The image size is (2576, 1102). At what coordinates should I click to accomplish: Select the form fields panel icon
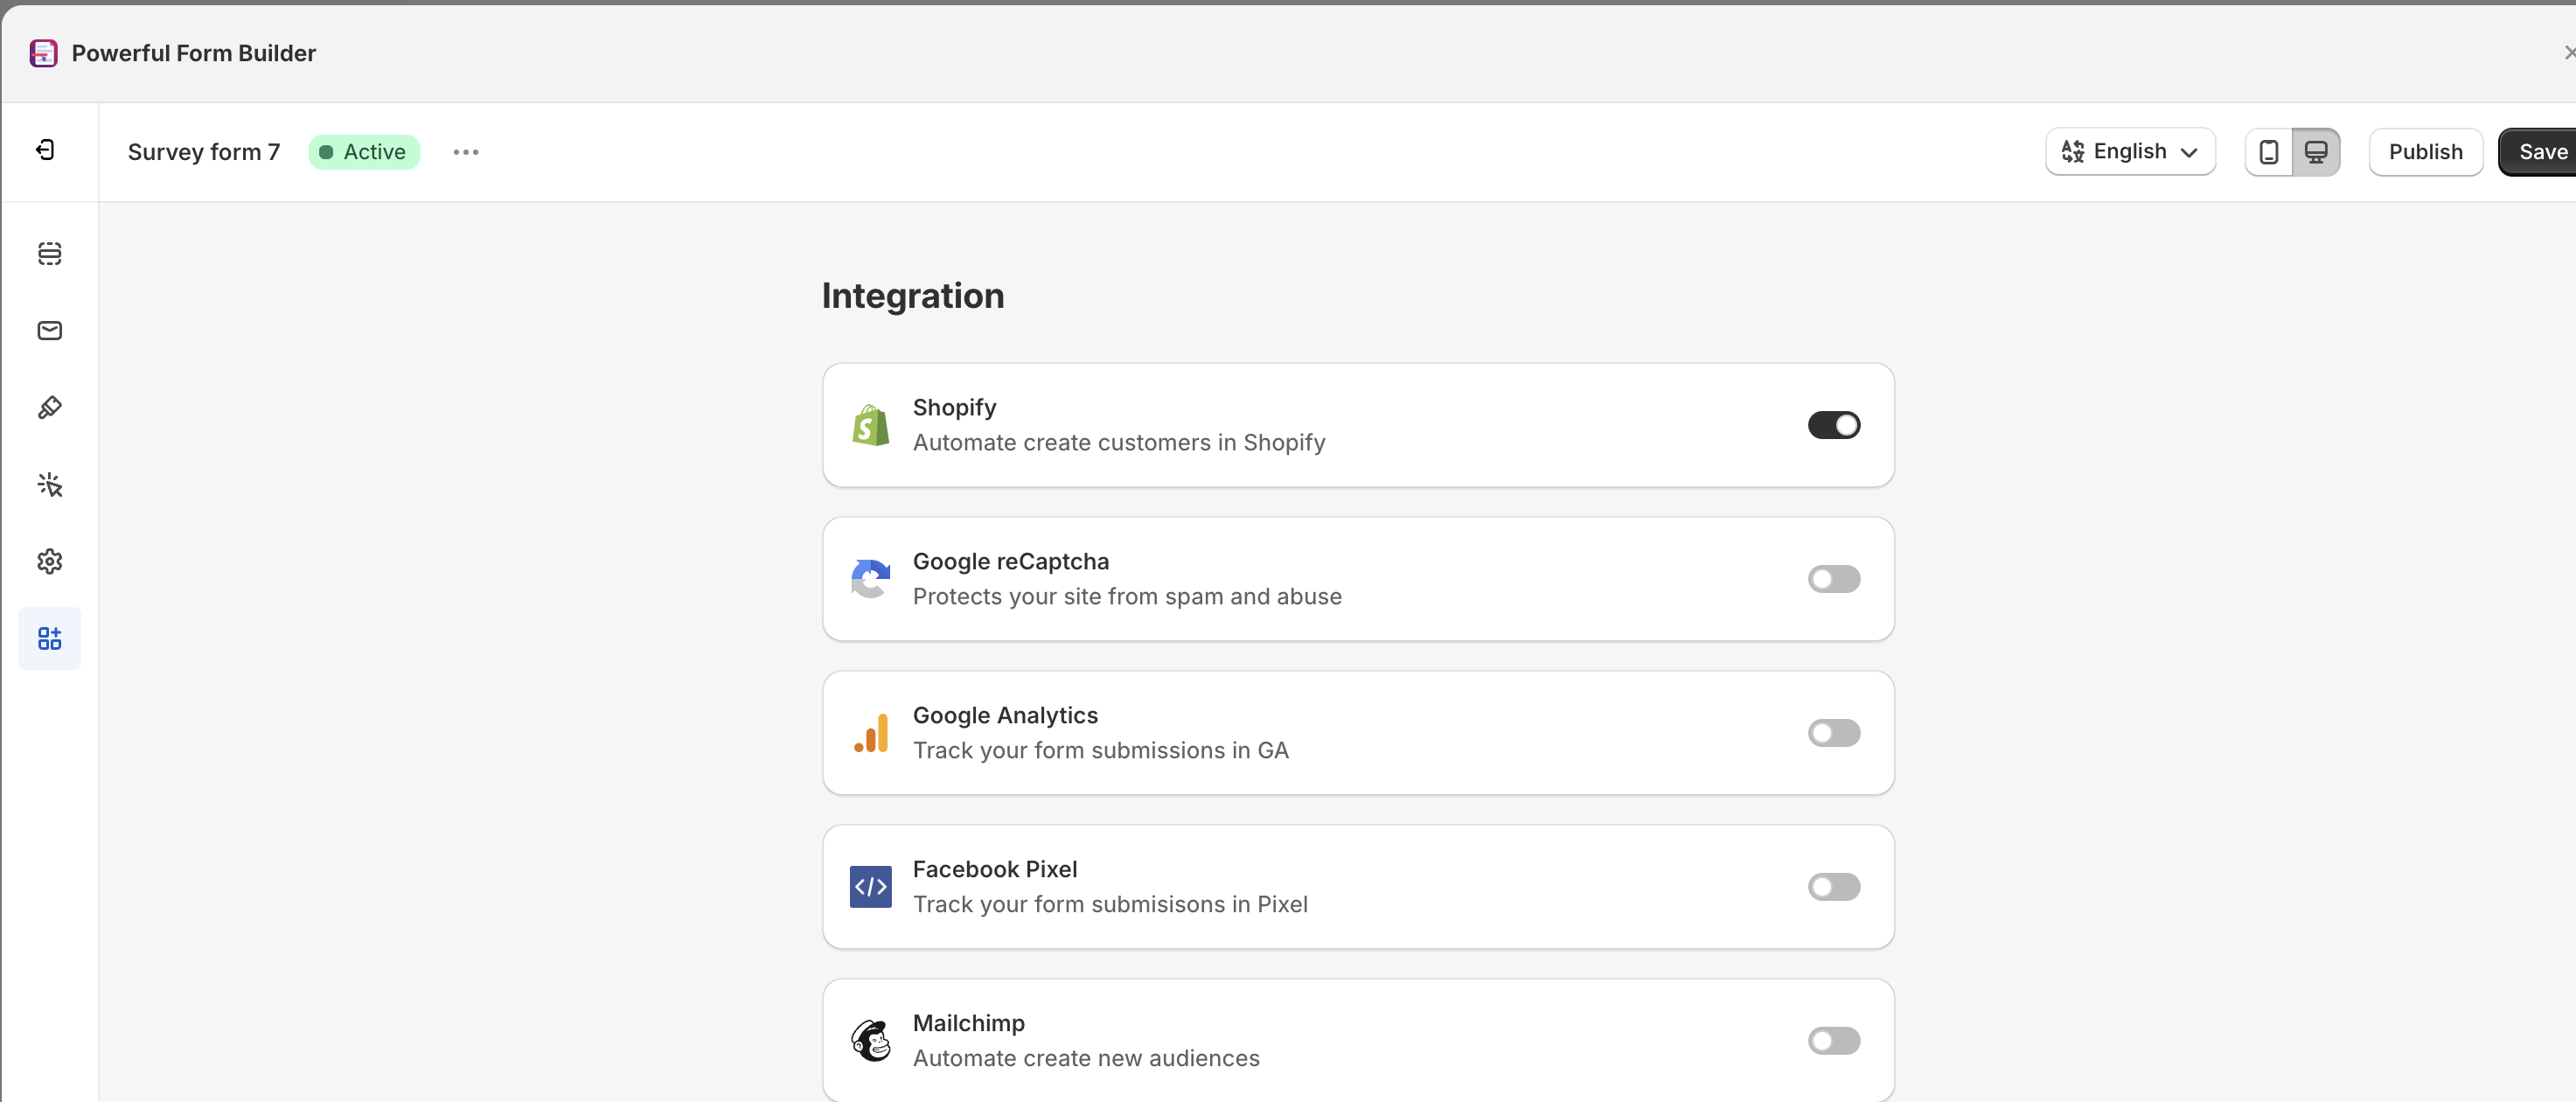[49, 254]
